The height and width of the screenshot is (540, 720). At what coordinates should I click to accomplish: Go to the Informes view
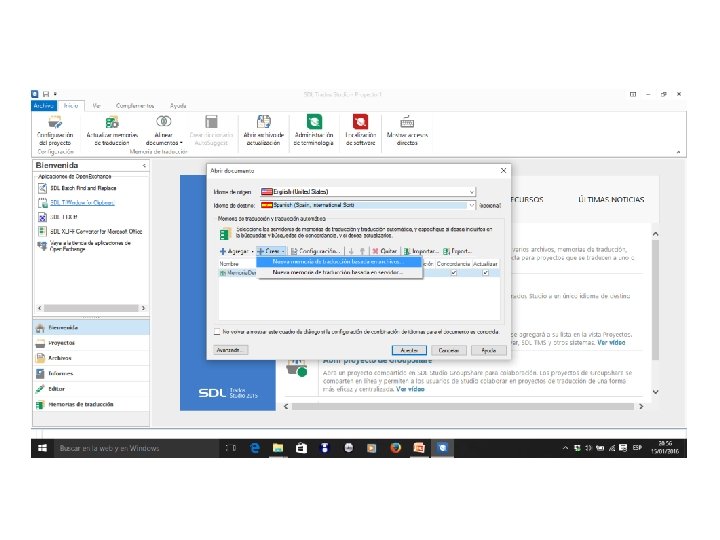(x=91, y=374)
